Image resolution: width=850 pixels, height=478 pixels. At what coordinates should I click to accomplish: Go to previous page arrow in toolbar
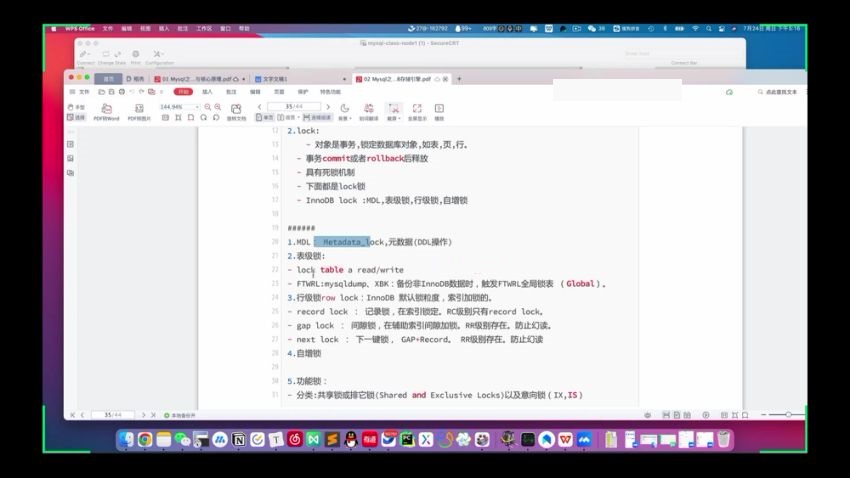260,107
